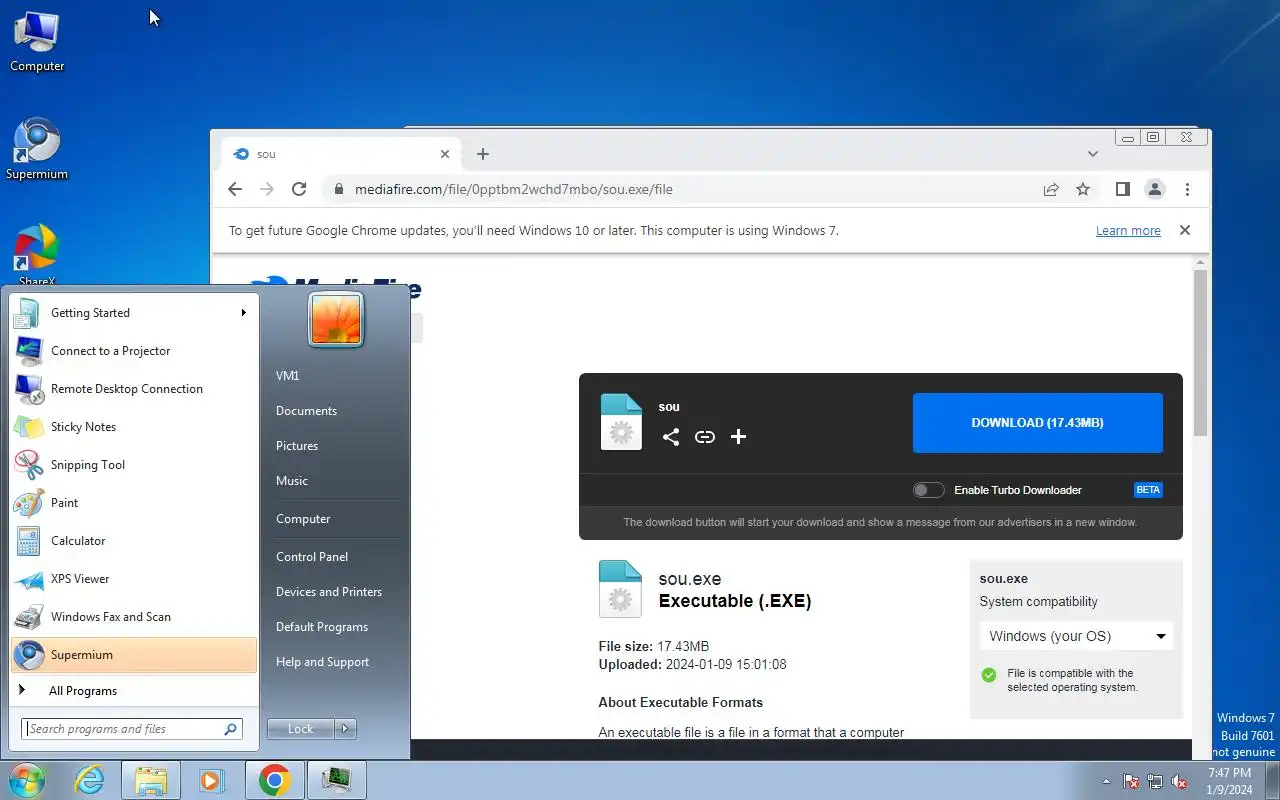Open Internet Explorer from the taskbar
Viewport: 1280px width, 800px height.
tap(90, 780)
